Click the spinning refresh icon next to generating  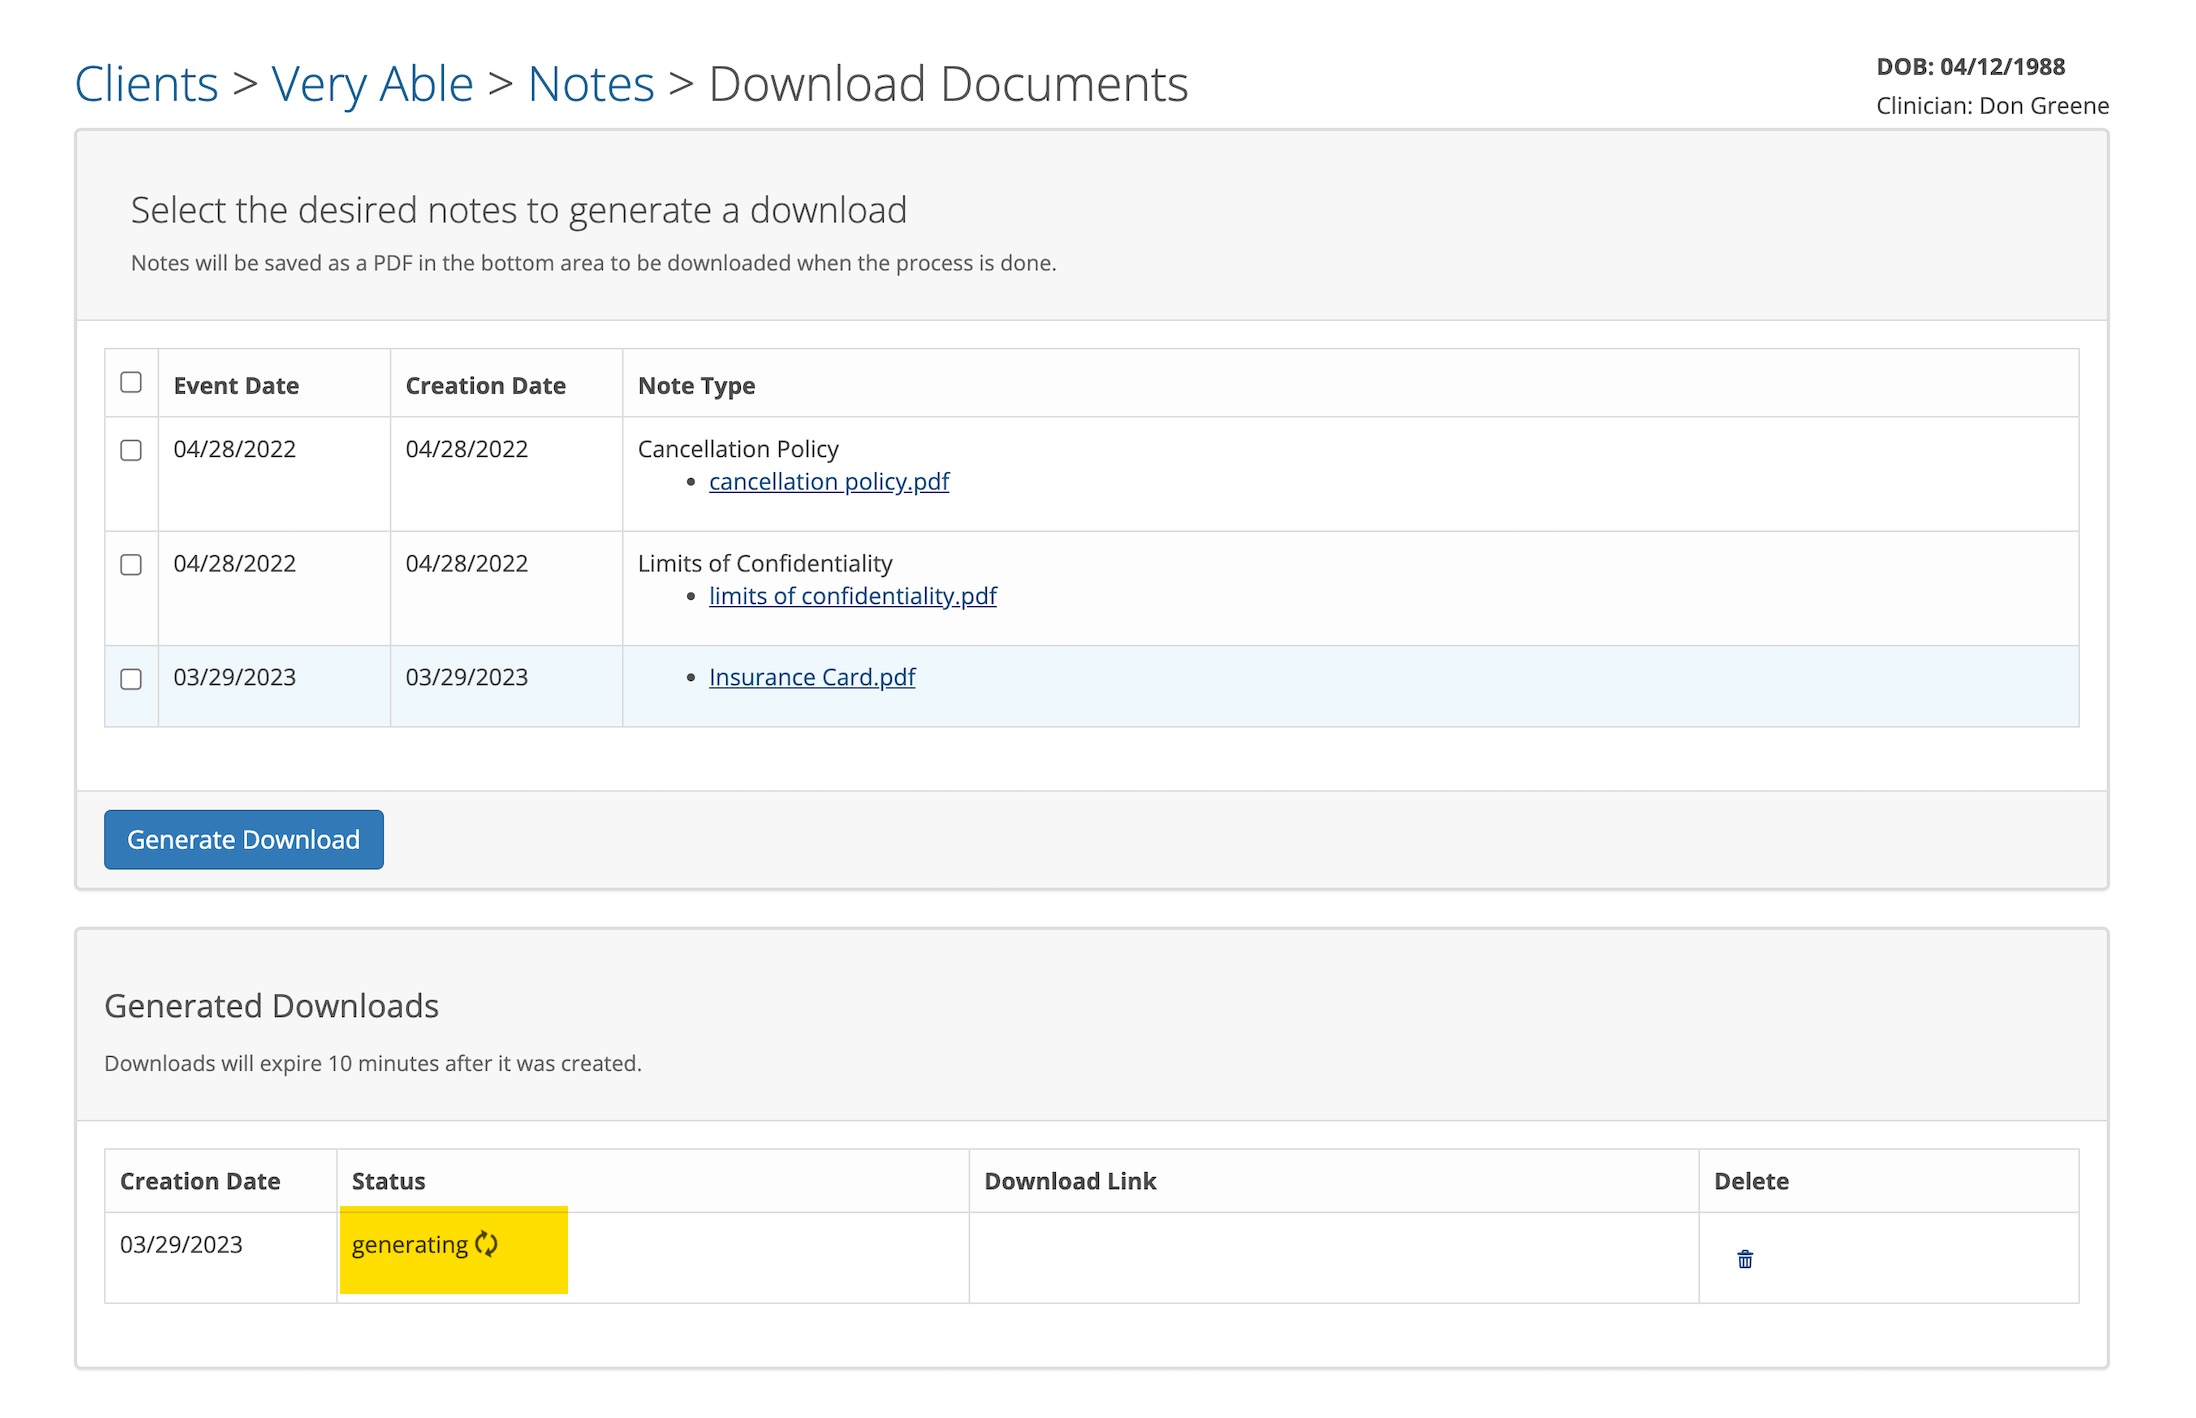pos(487,1245)
